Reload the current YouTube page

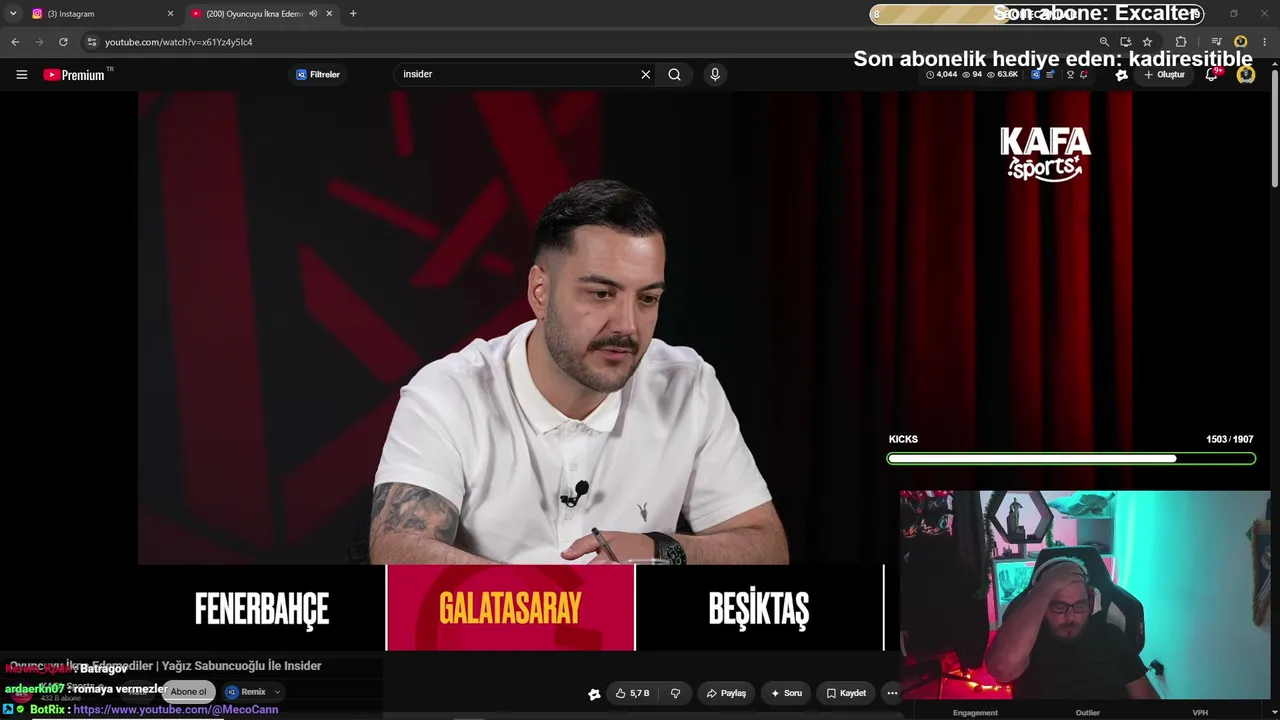click(x=63, y=42)
